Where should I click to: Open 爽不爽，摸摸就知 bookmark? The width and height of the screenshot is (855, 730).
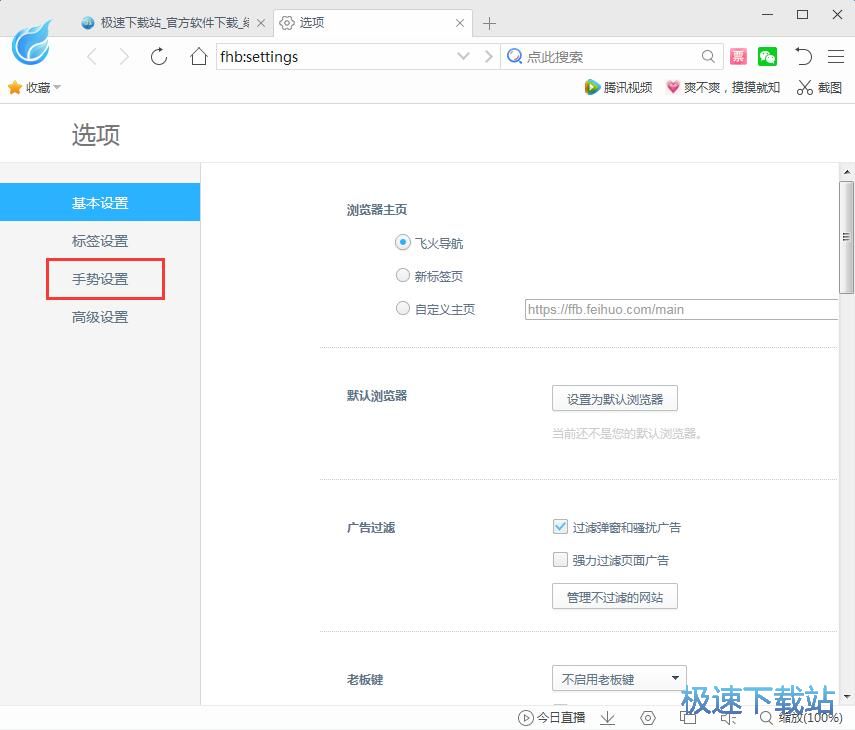pos(723,87)
